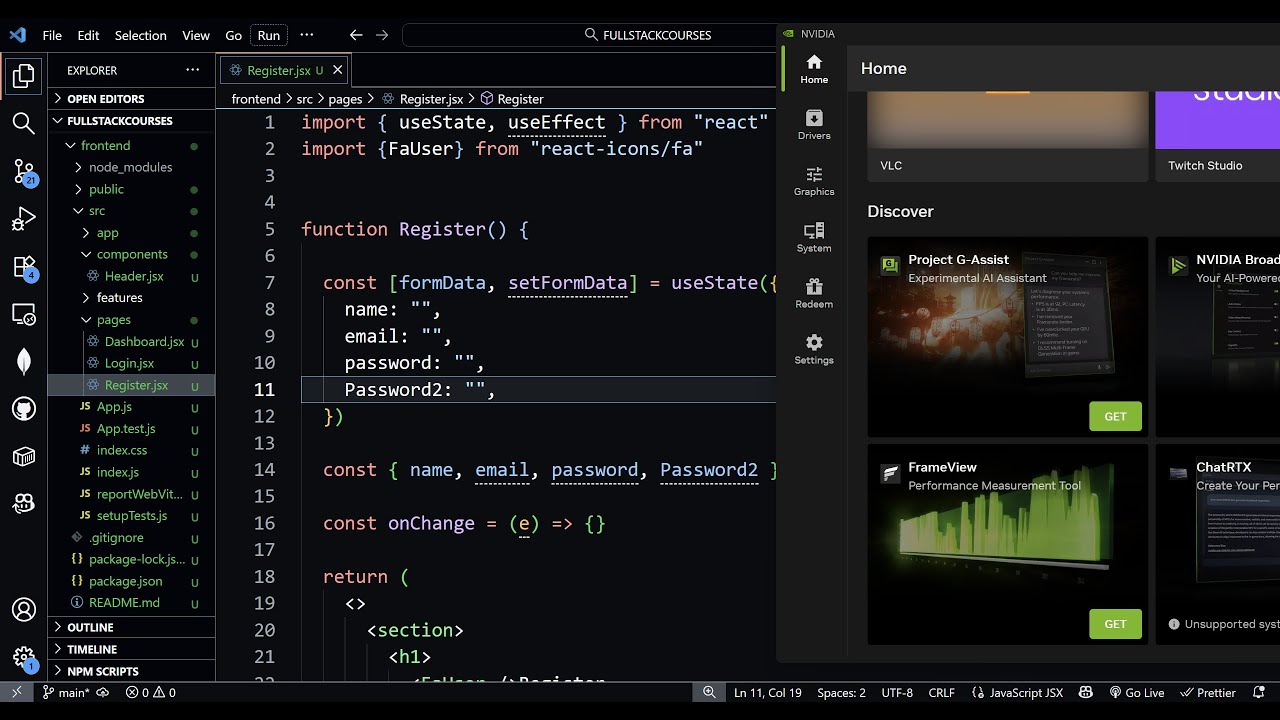Expand the NPM Scripts section

[131, 671]
